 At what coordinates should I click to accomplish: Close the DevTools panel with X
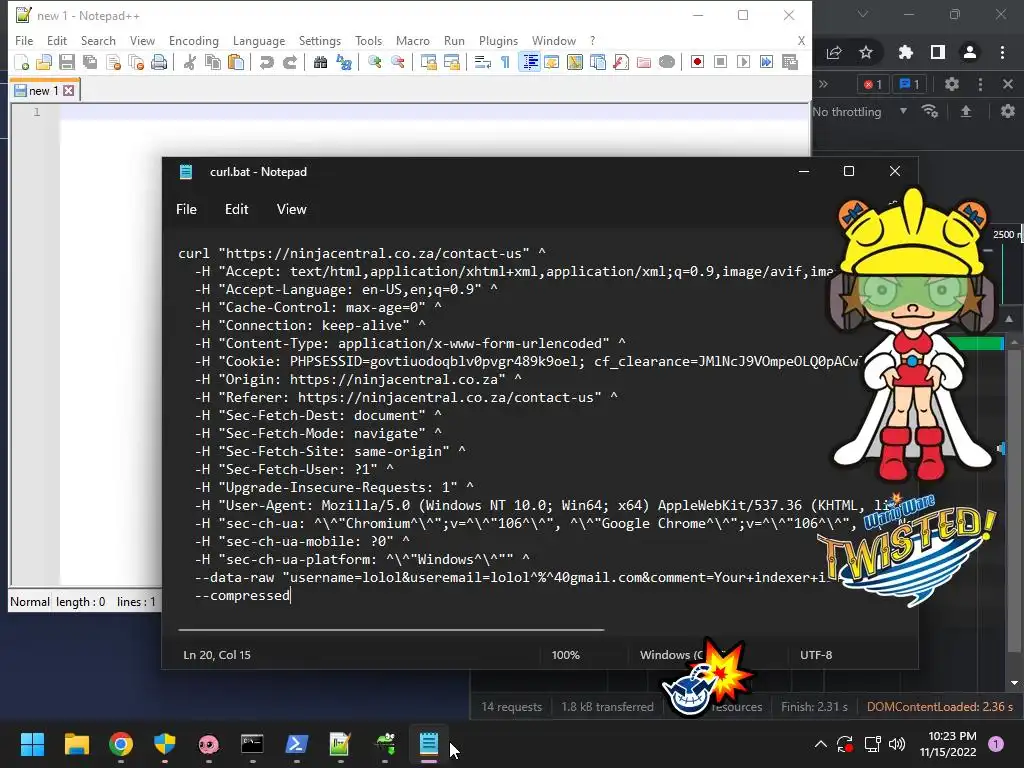pos(1007,84)
